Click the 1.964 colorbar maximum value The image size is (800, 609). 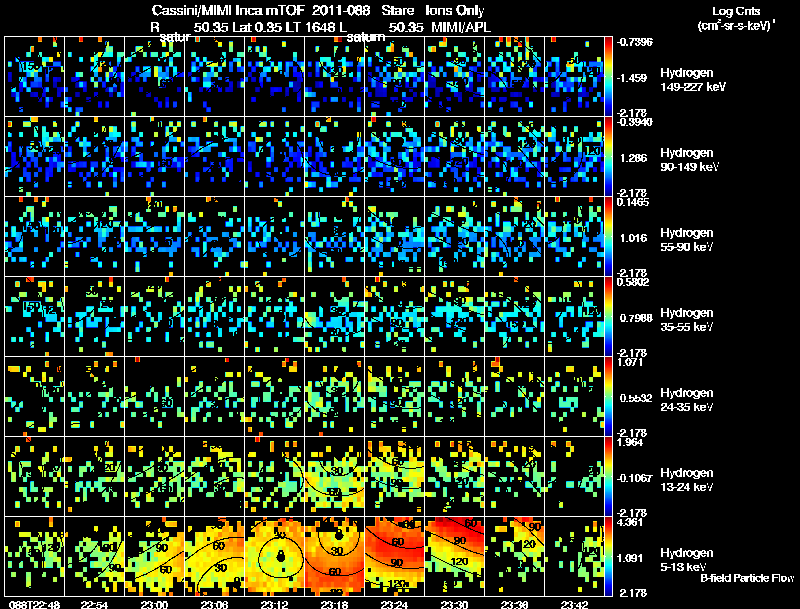[630, 442]
